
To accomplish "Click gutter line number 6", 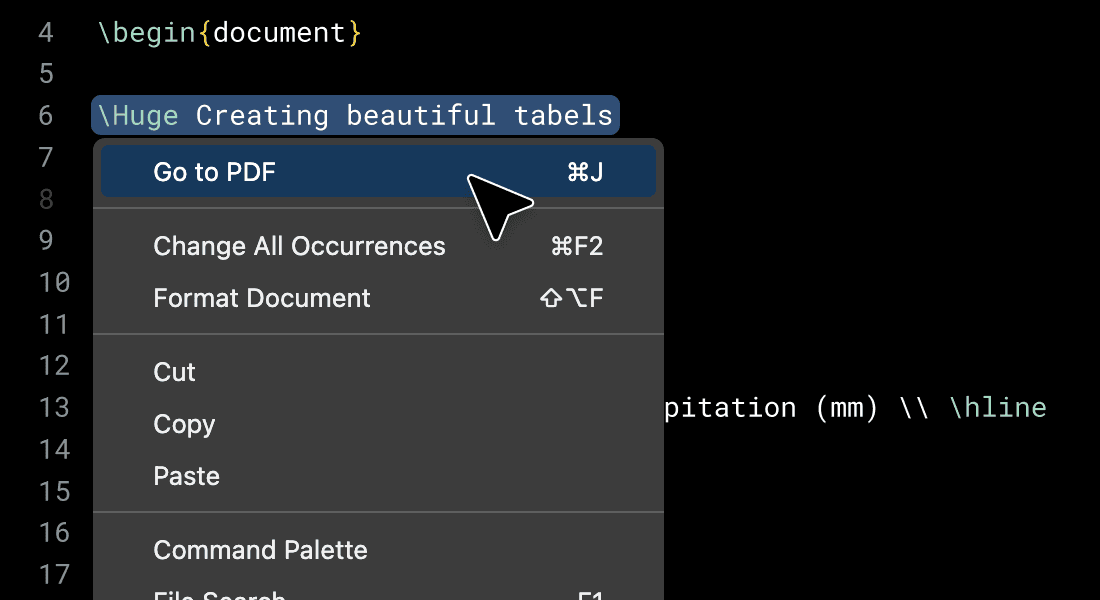I will (x=46, y=115).
